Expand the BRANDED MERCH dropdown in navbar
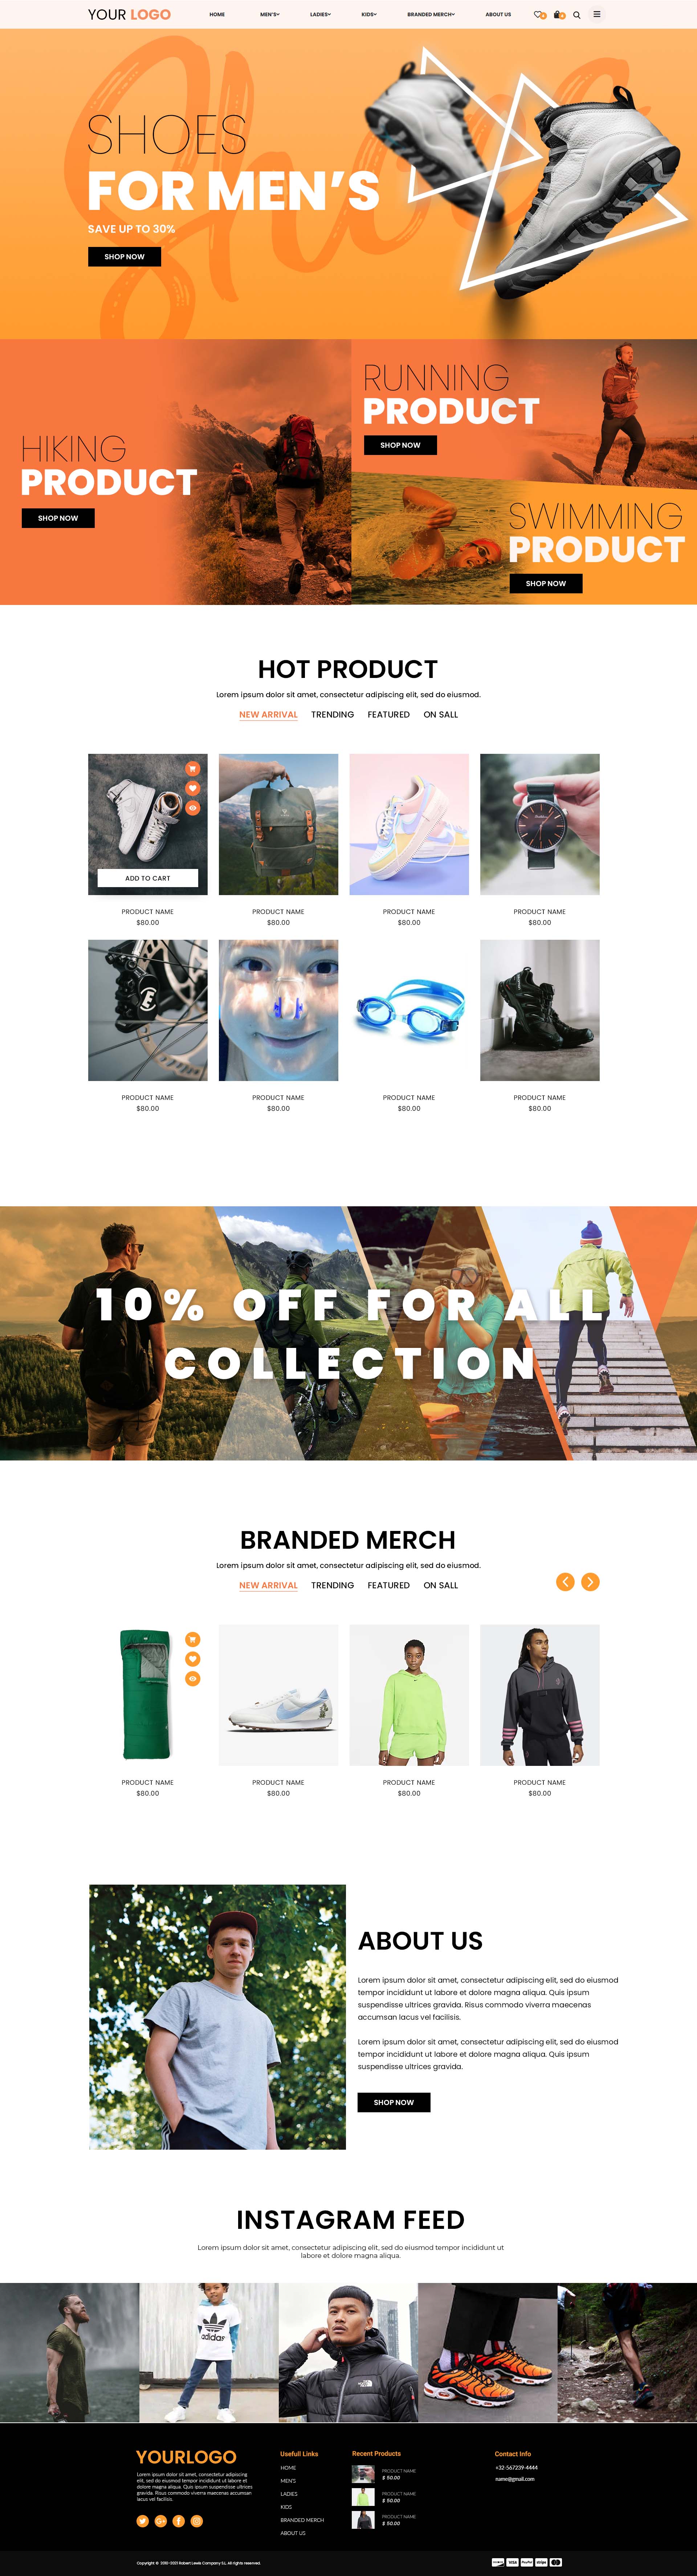Viewport: 697px width, 2576px height. pos(431,15)
